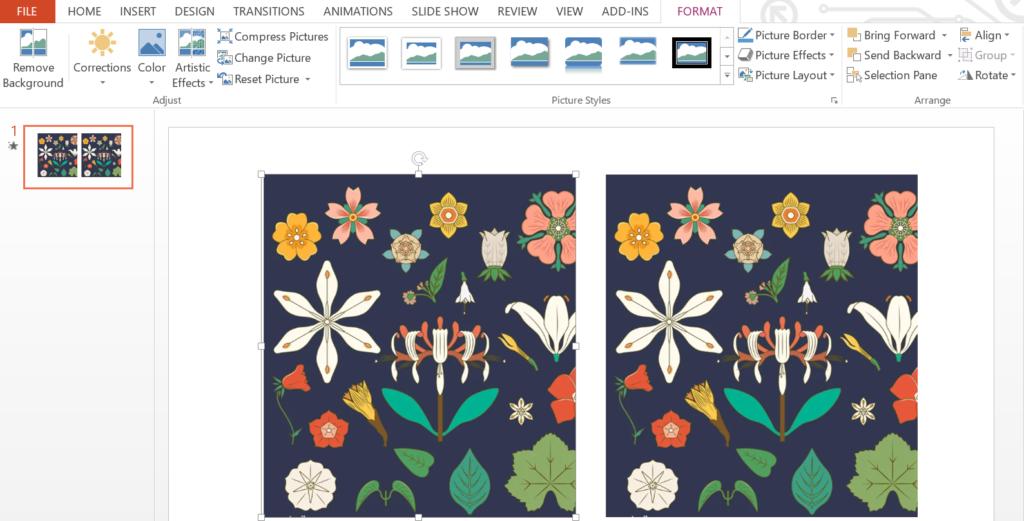Expand the Bring Forward dropdown arrow

coord(944,35)
